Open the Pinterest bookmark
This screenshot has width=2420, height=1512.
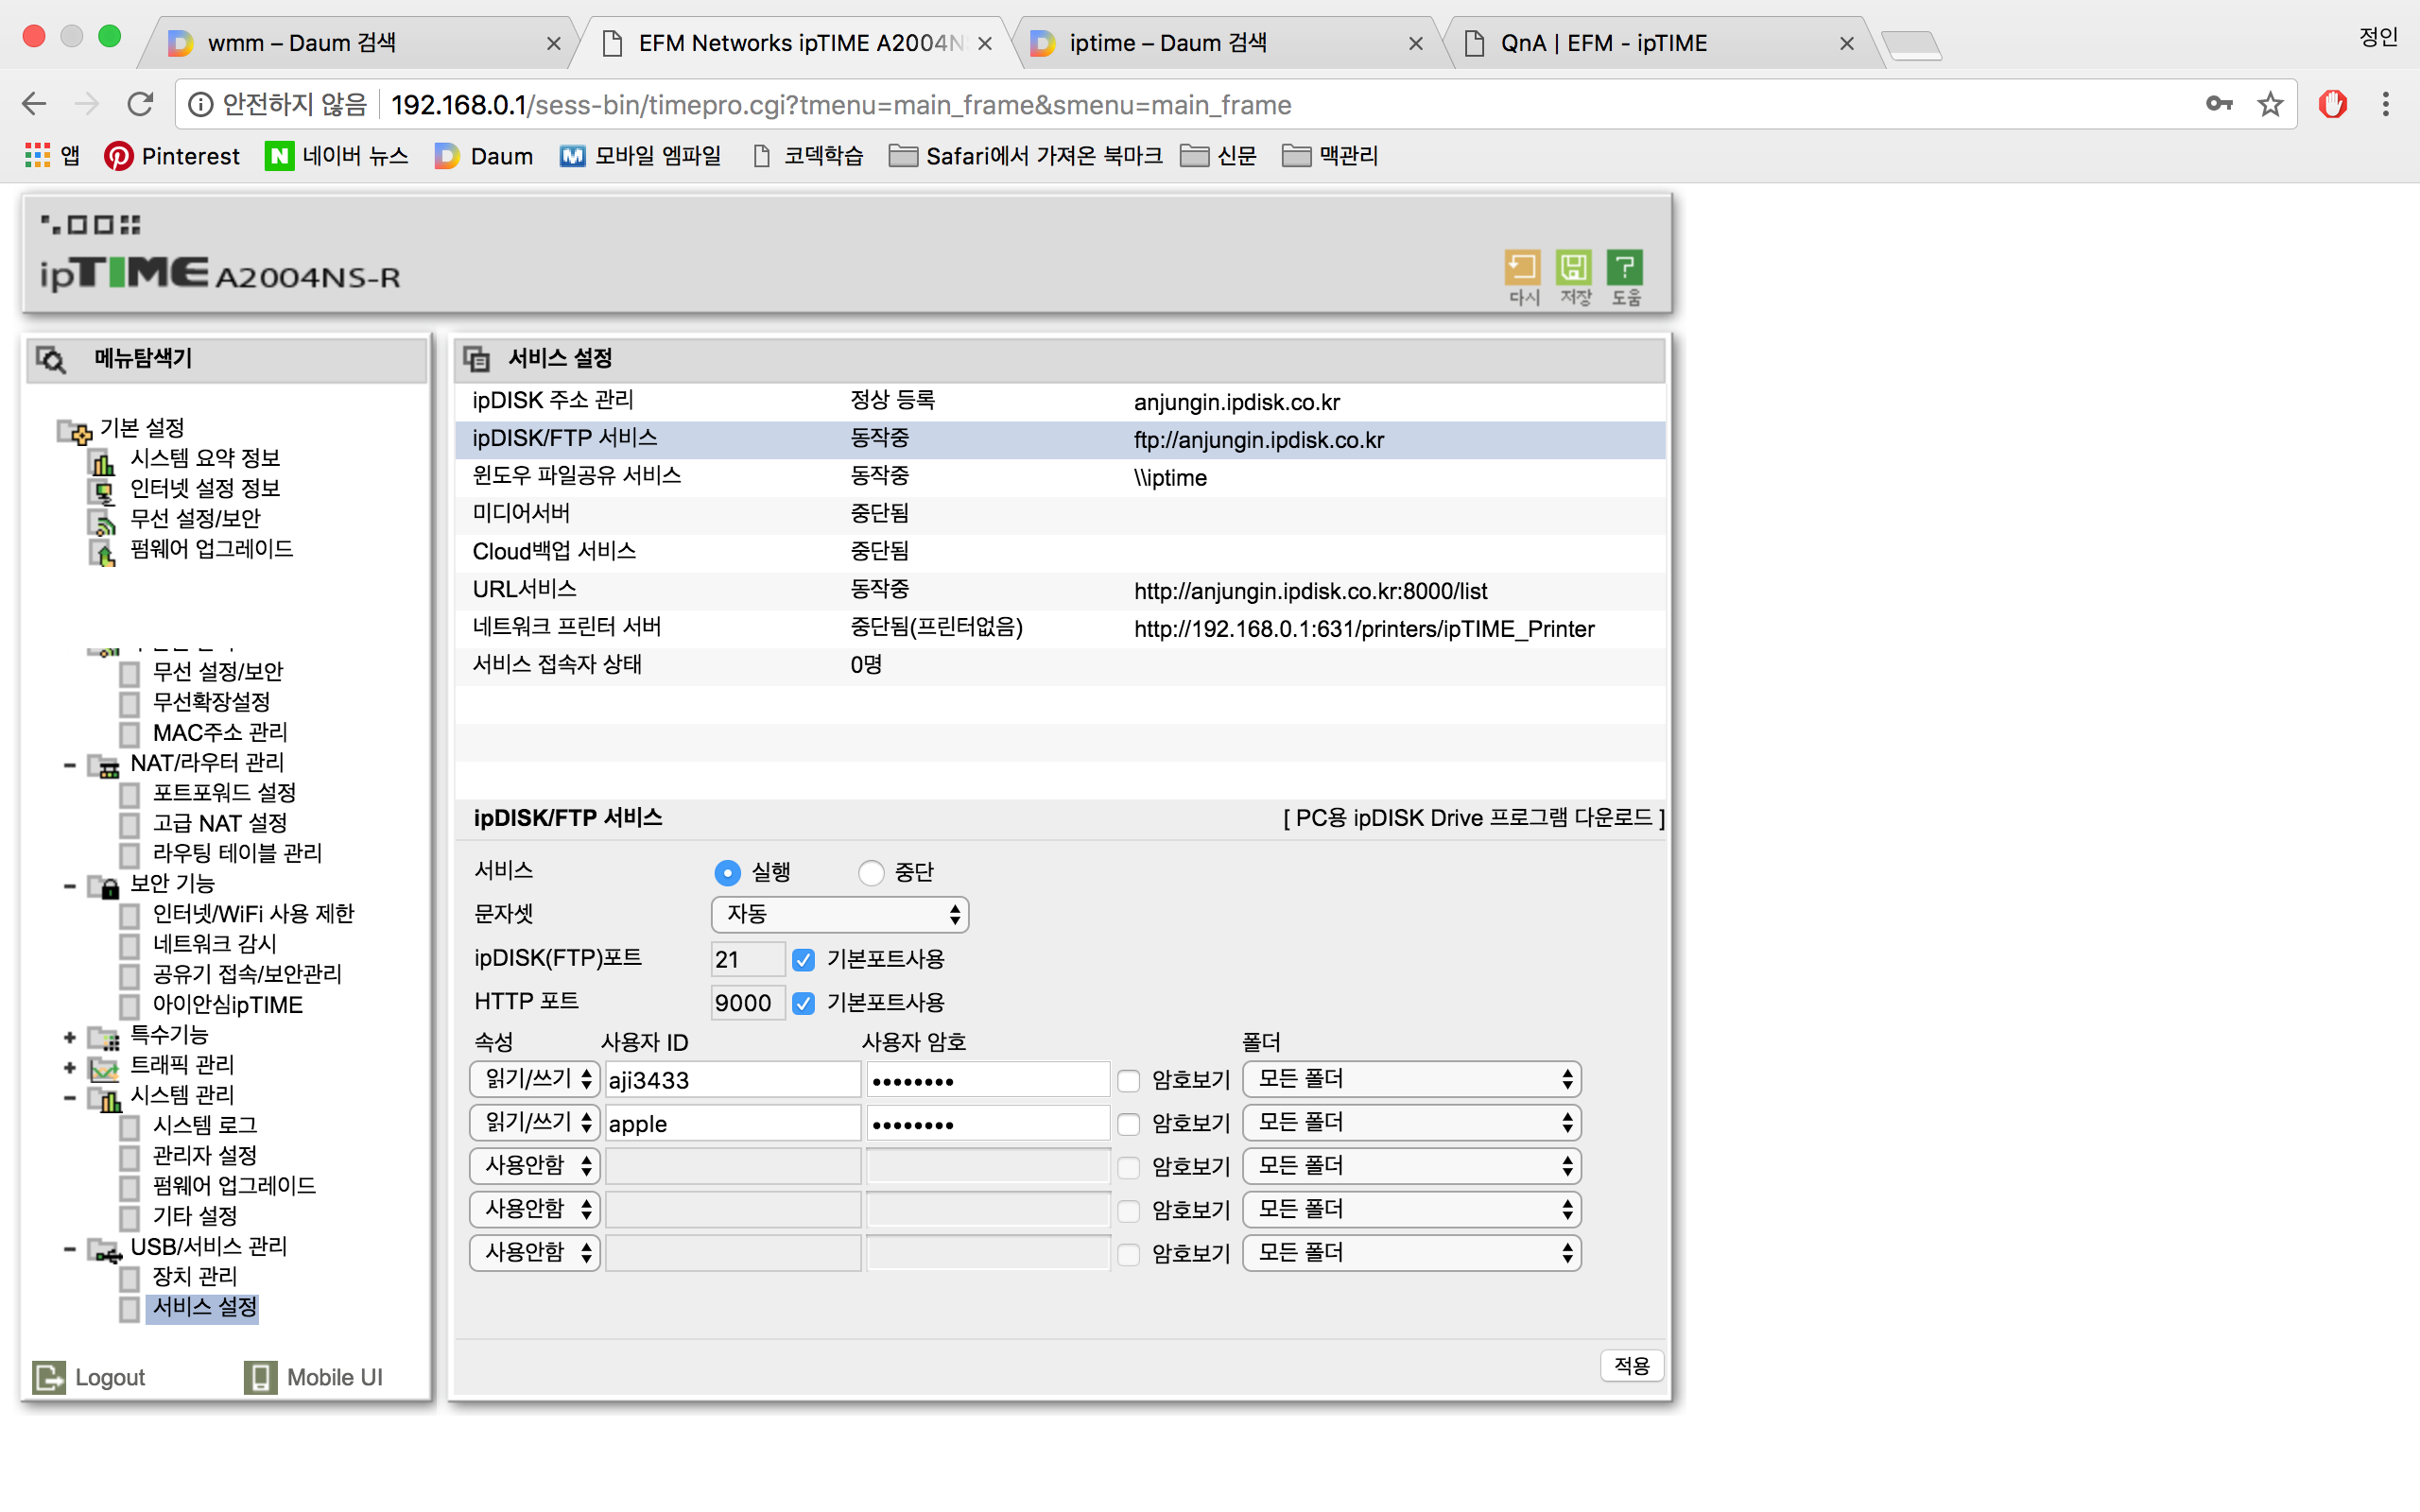(x=172, y=156)
